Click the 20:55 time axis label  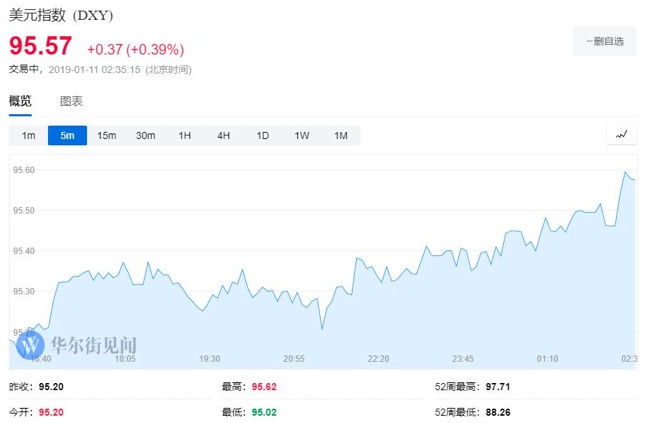point(293,358)
